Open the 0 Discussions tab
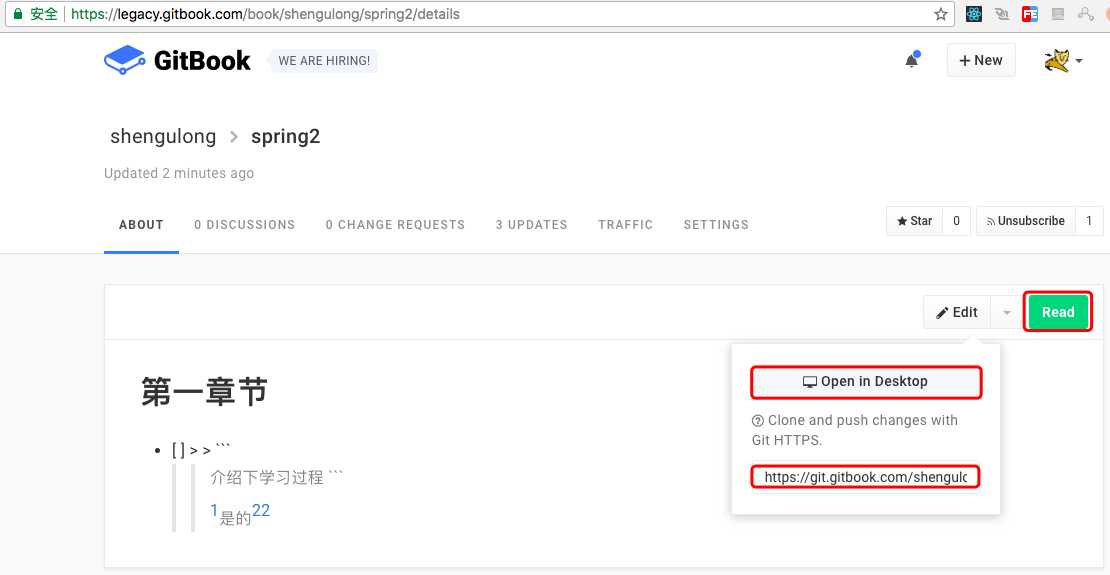 click(244, 224)
